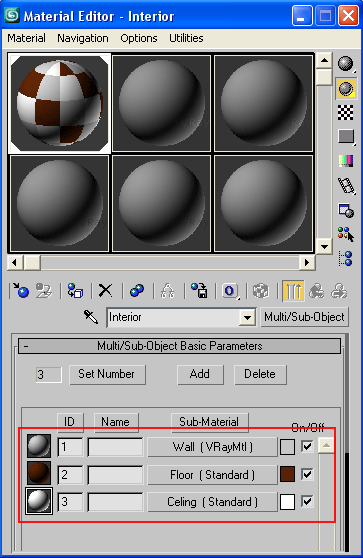Open the Interior material name dropdown
Screen dimensions: 363x558
click(247, 317)
